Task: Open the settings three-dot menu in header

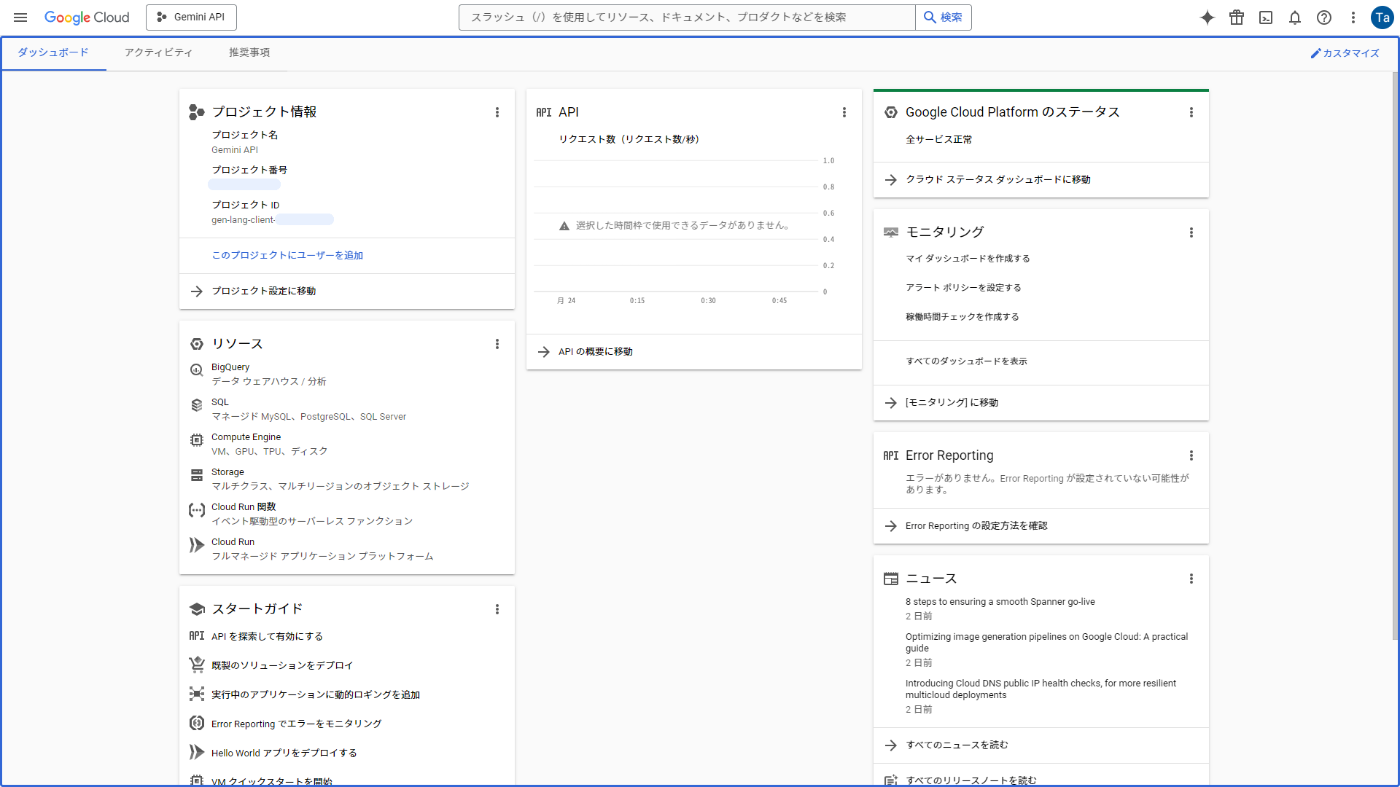Action: [1353, 17]
